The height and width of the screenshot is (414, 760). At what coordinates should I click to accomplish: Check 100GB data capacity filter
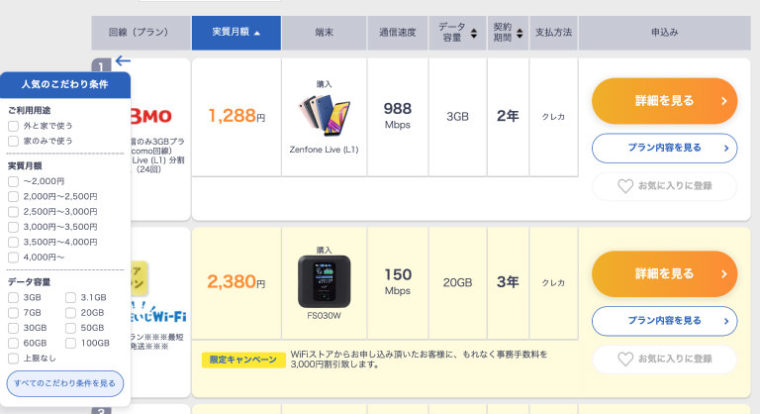tap(70, 343)
